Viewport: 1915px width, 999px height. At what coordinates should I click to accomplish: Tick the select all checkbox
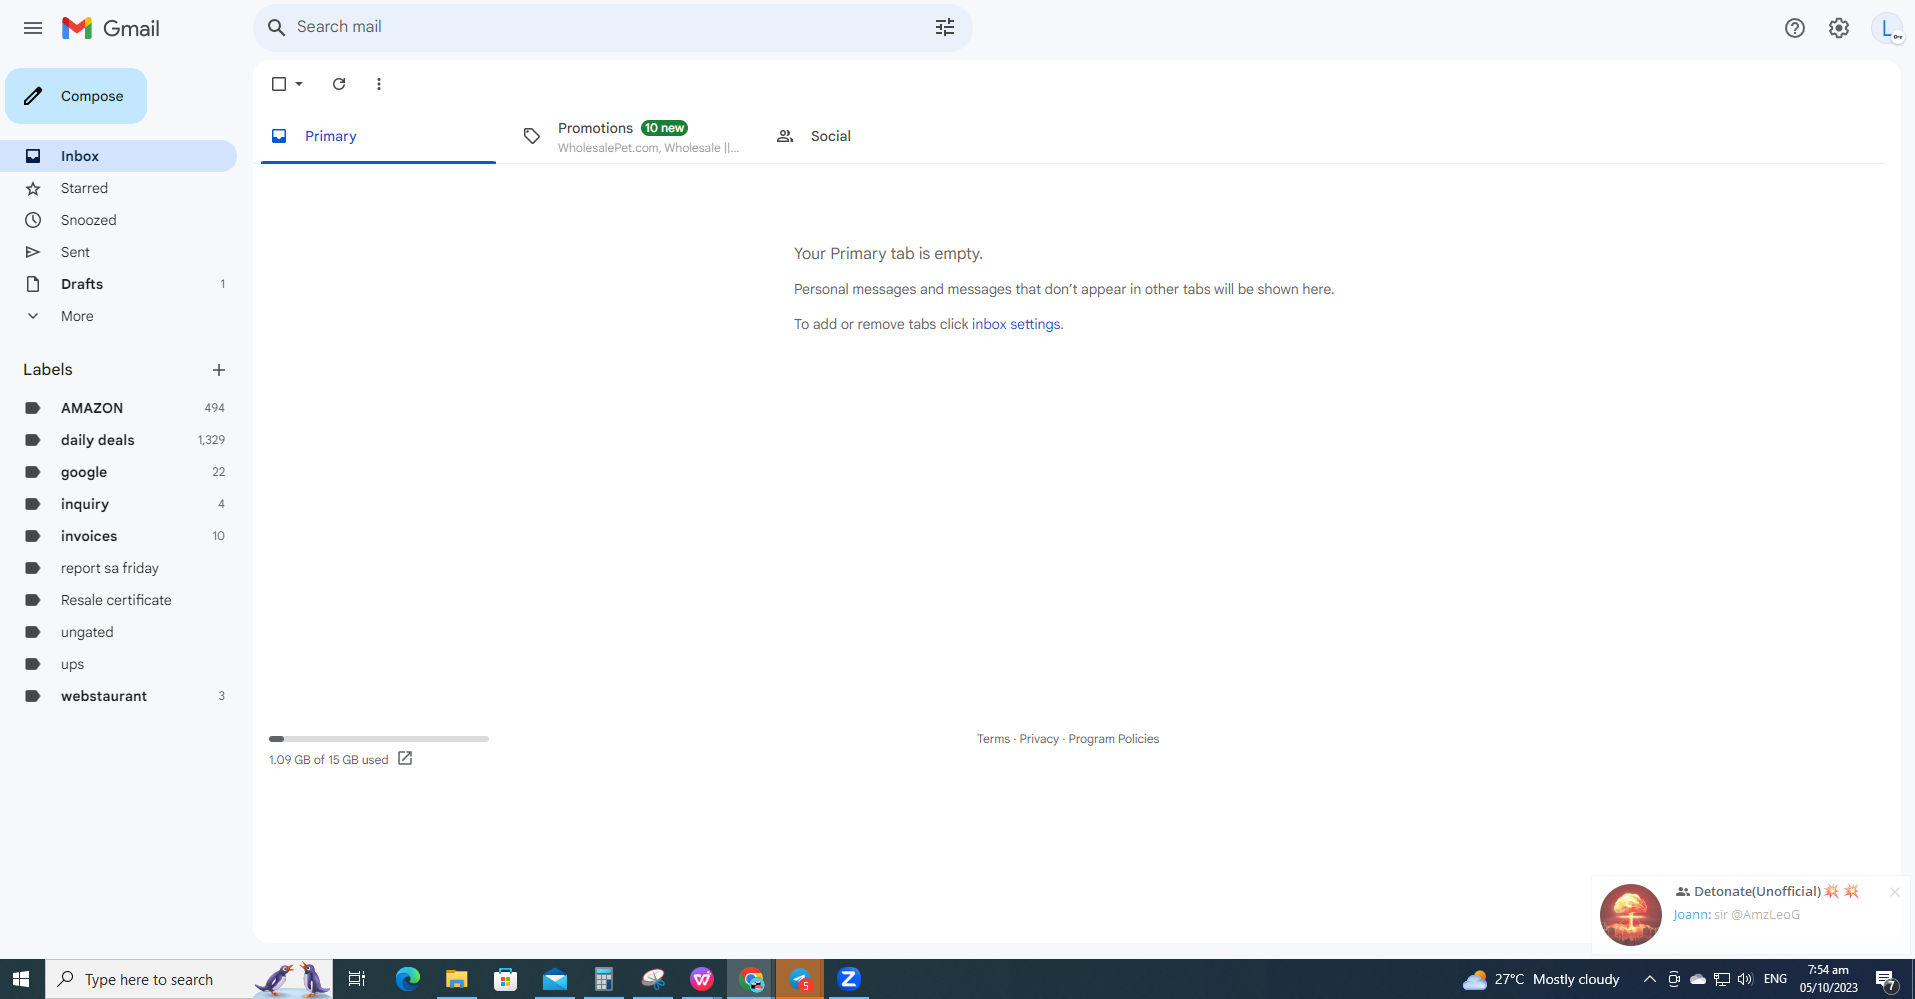279,84
